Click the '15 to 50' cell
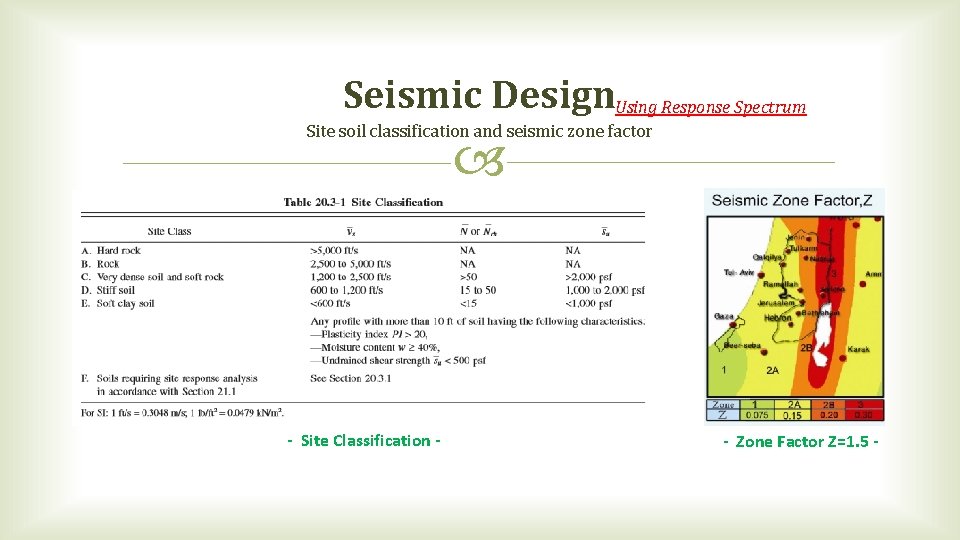This screenshot has width=960, height=540. (478, 290)
